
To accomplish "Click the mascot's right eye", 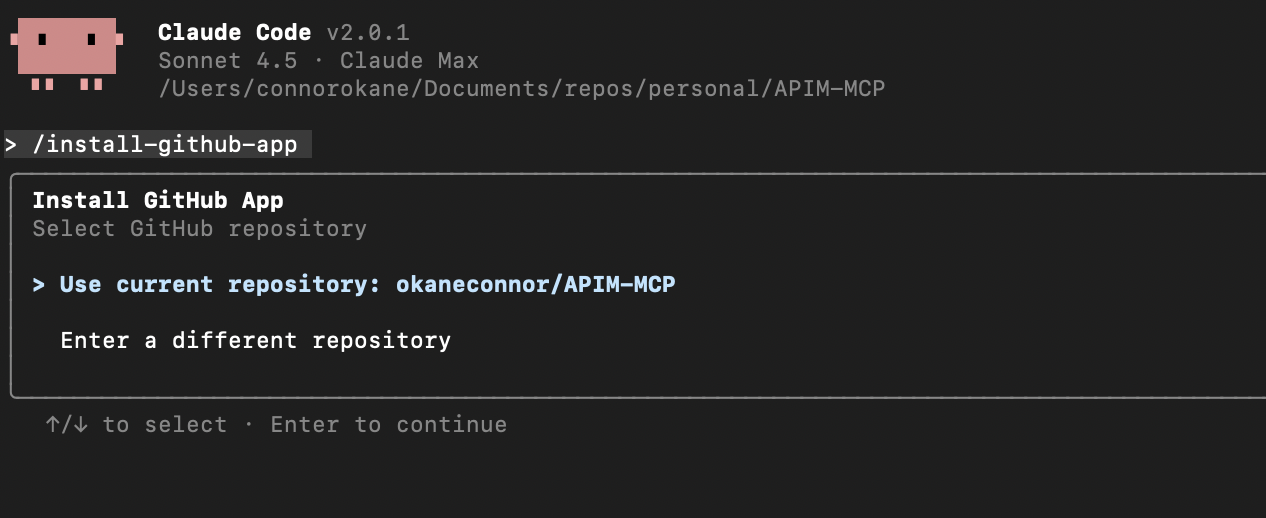I will tap(91, 40).
